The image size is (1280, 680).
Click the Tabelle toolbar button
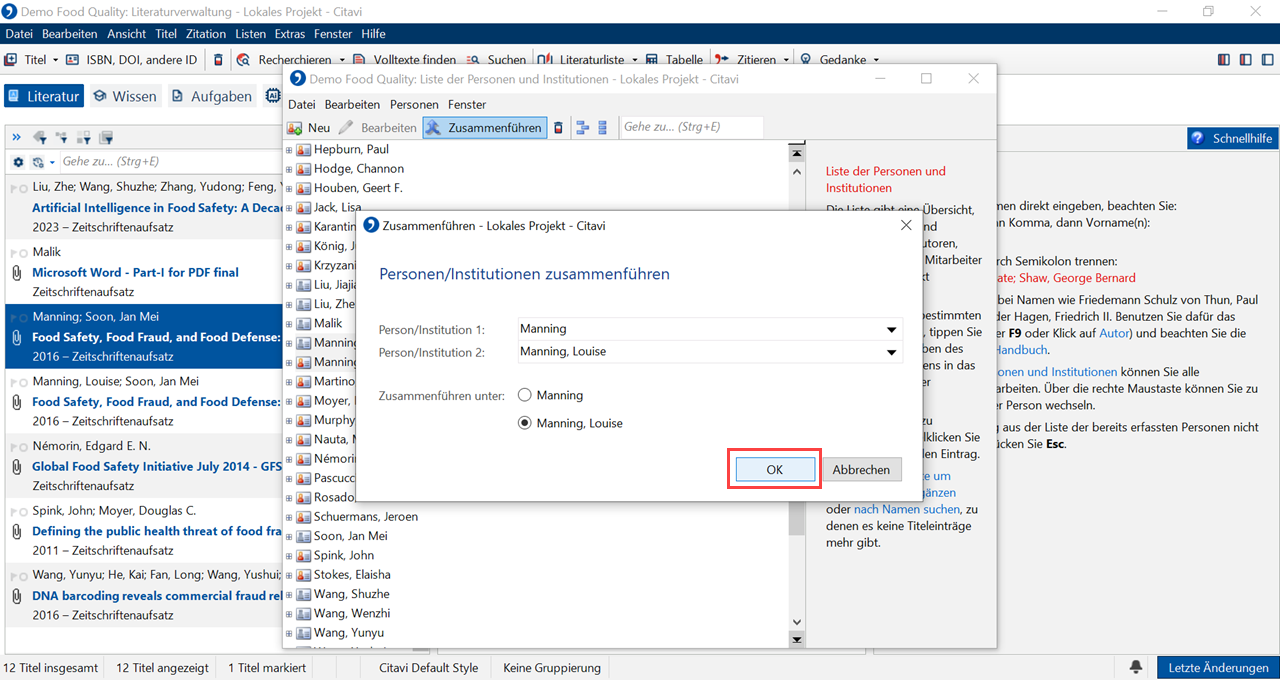point(674,60)
